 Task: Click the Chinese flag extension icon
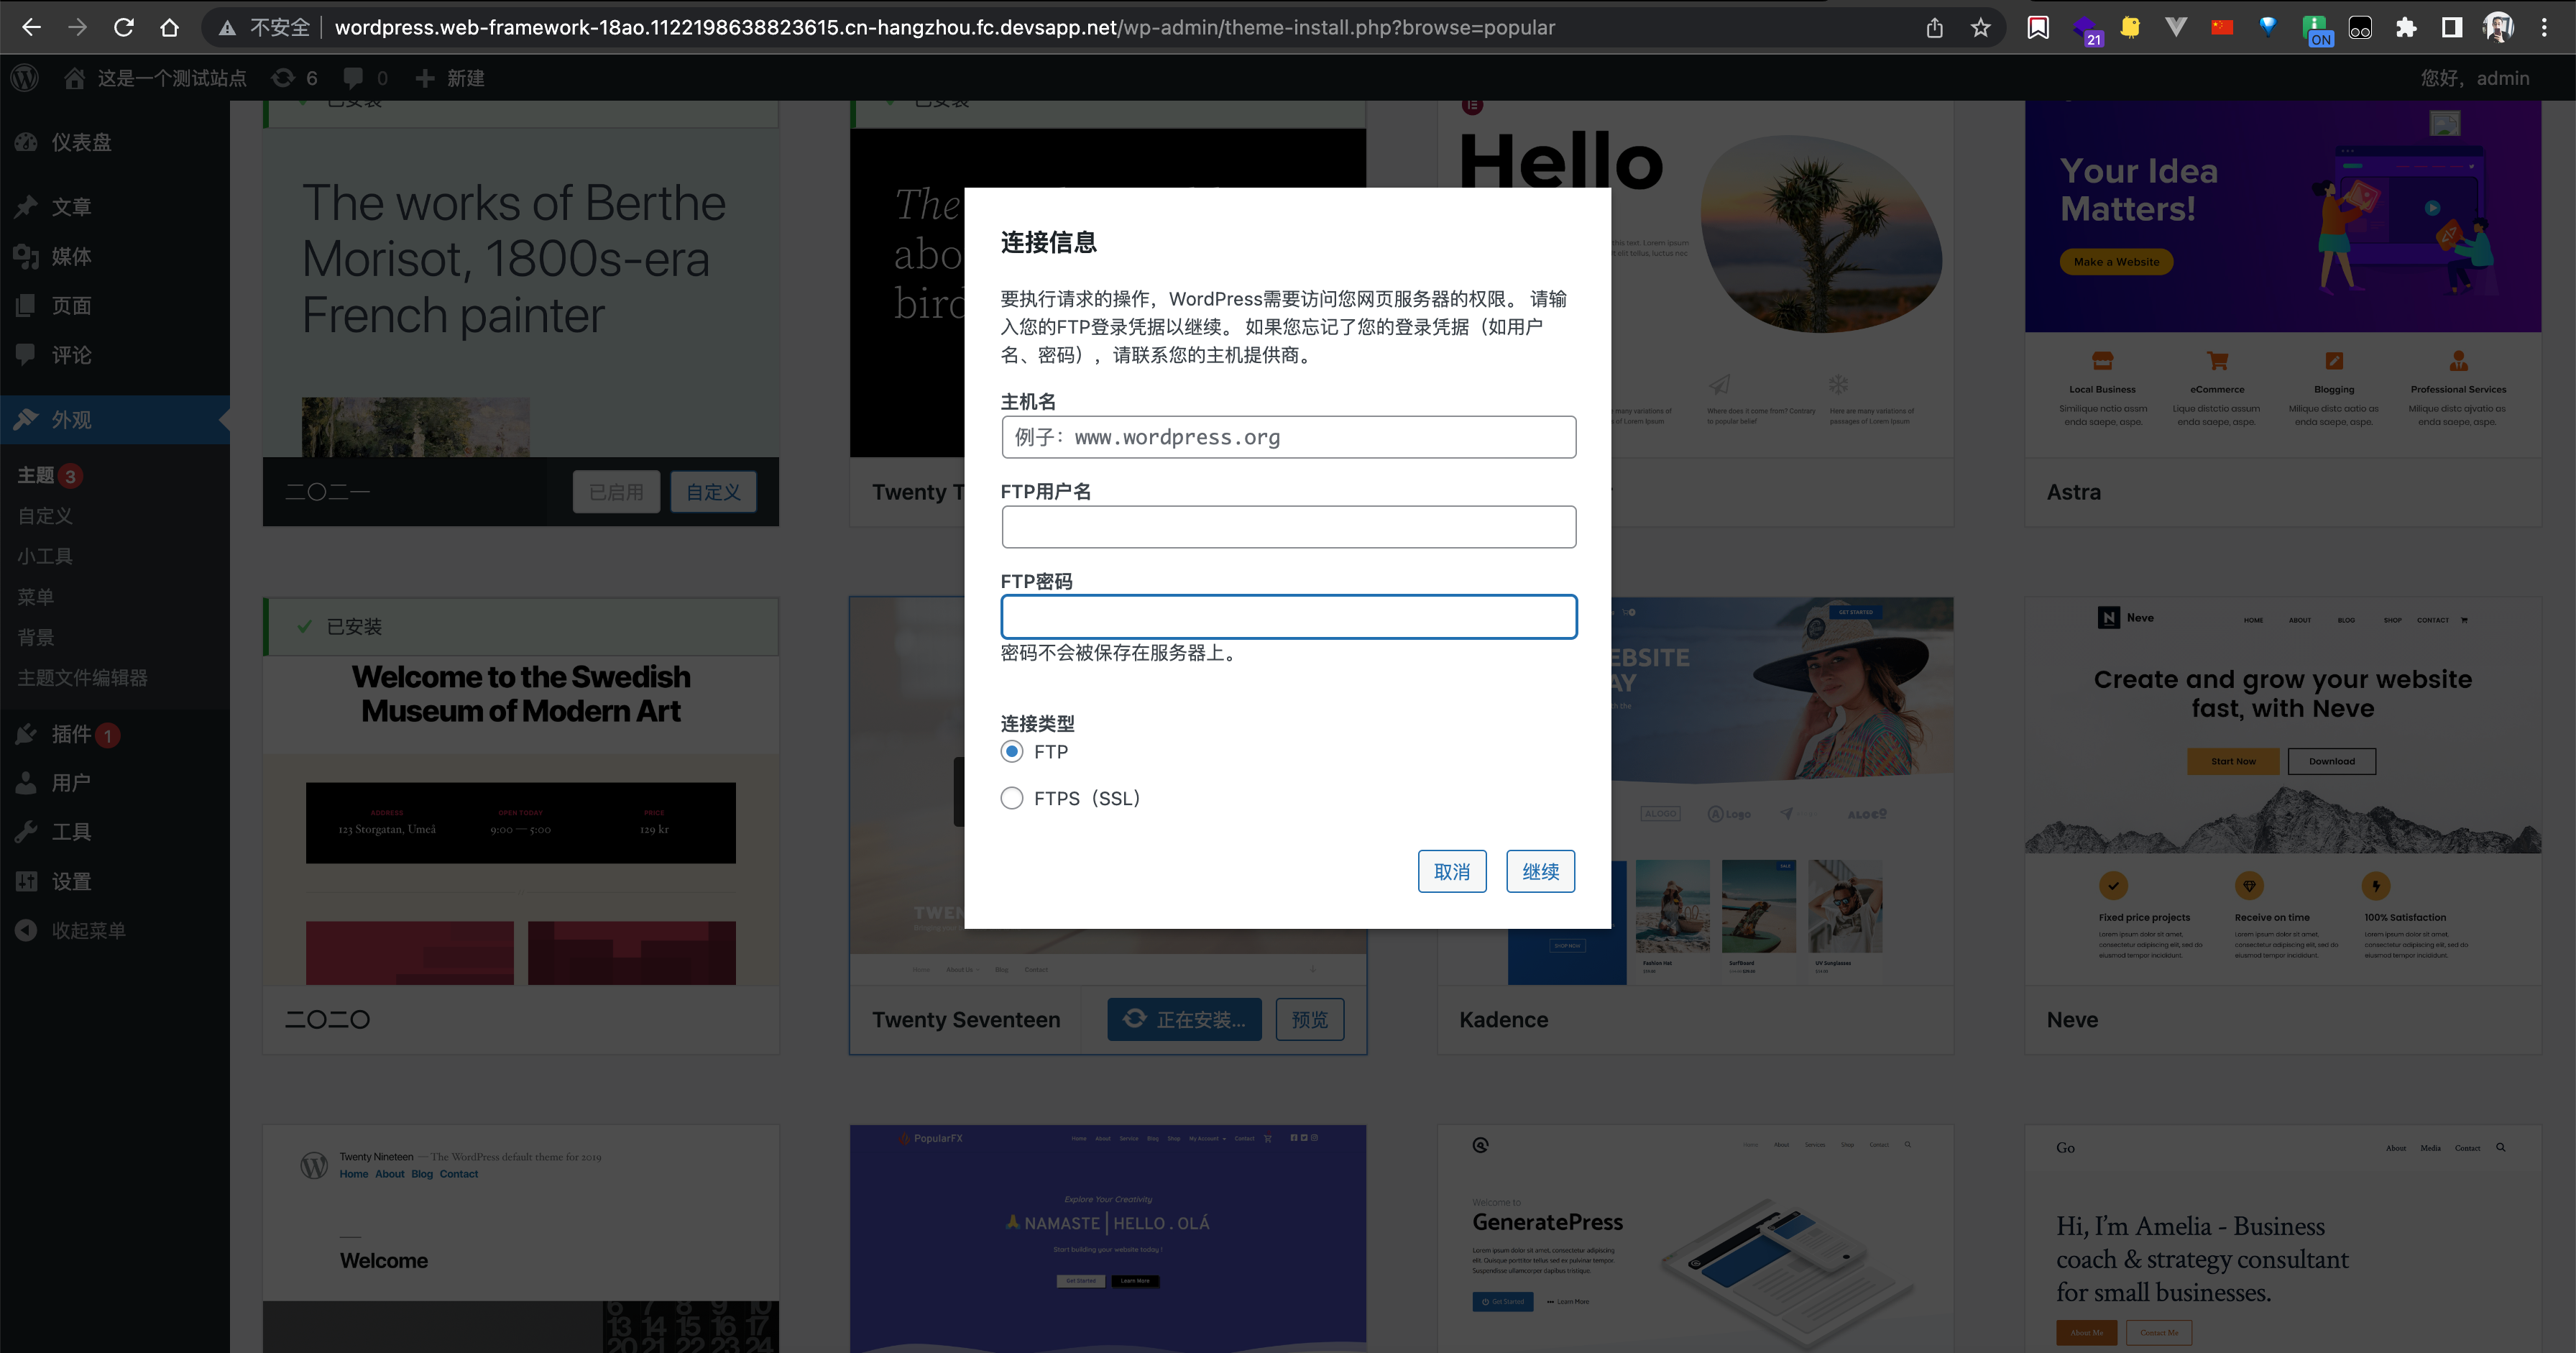tap(2222, 27)
